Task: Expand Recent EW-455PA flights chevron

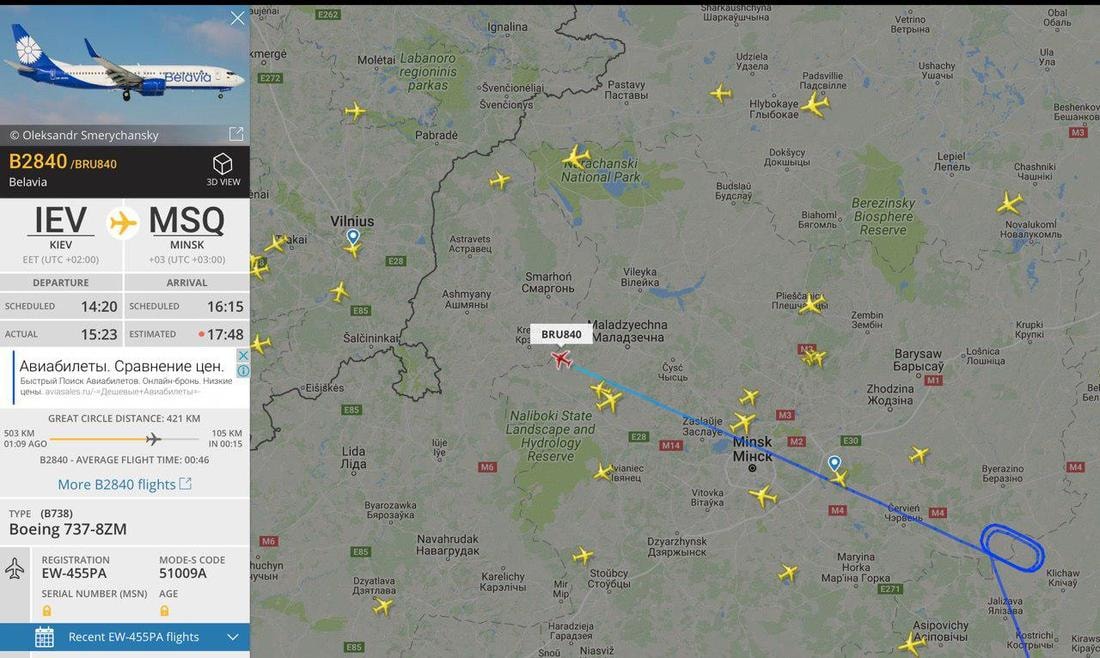Action: point(233,637)
